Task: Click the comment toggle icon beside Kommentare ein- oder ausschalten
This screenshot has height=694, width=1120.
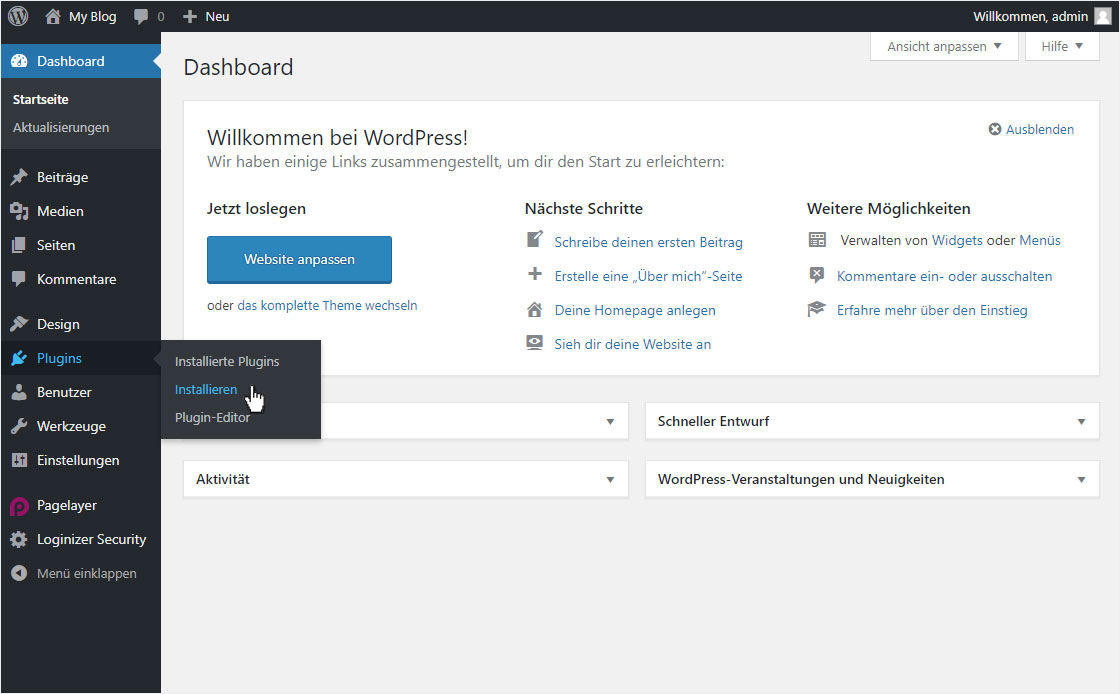Action: tap(816, 275)
